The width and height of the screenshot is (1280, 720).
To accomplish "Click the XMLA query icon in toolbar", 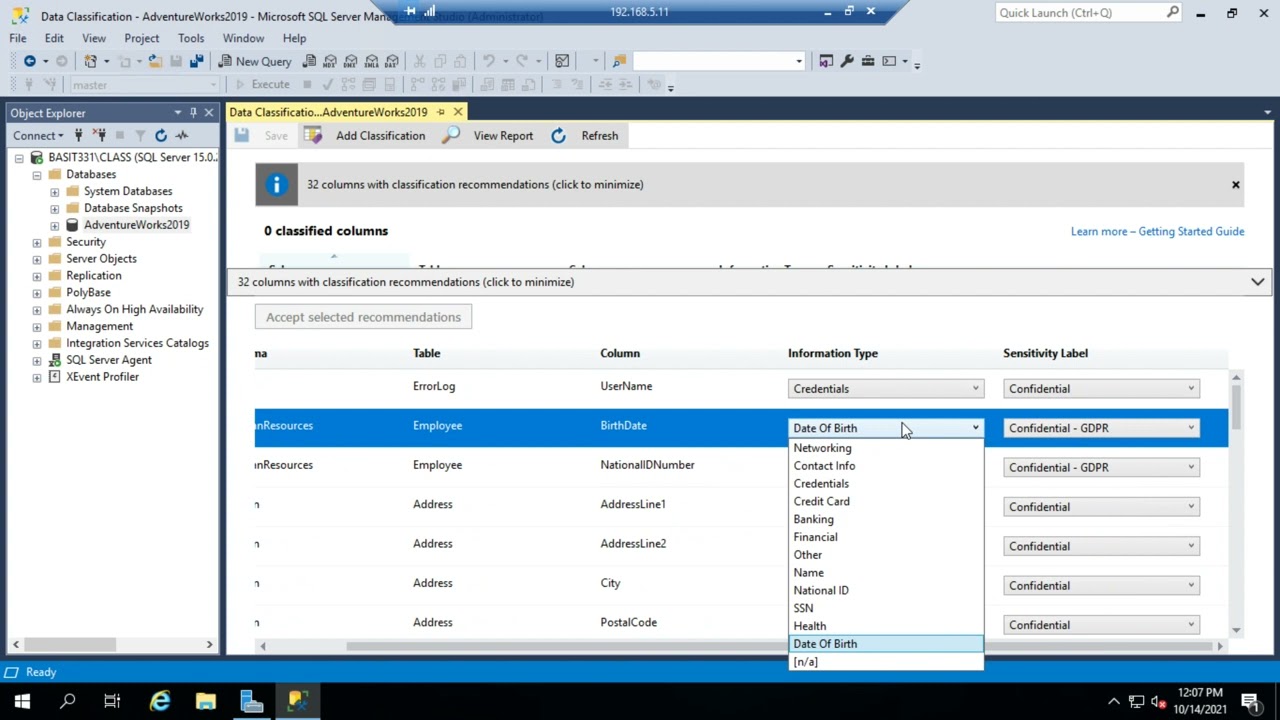I will 371,61.
